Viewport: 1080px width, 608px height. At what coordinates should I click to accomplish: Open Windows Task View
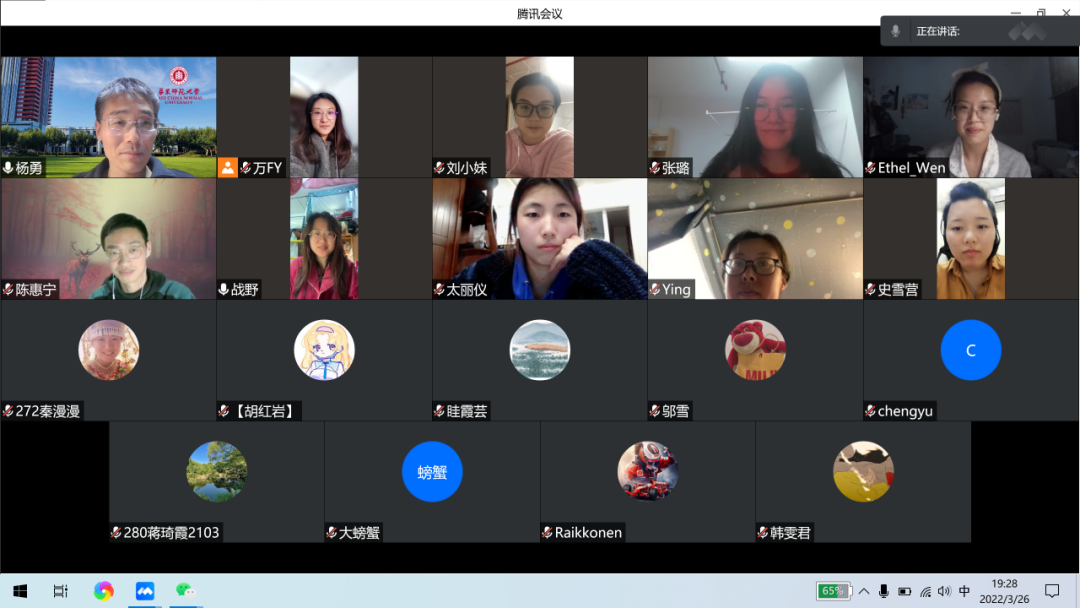[x=61, y=591]
